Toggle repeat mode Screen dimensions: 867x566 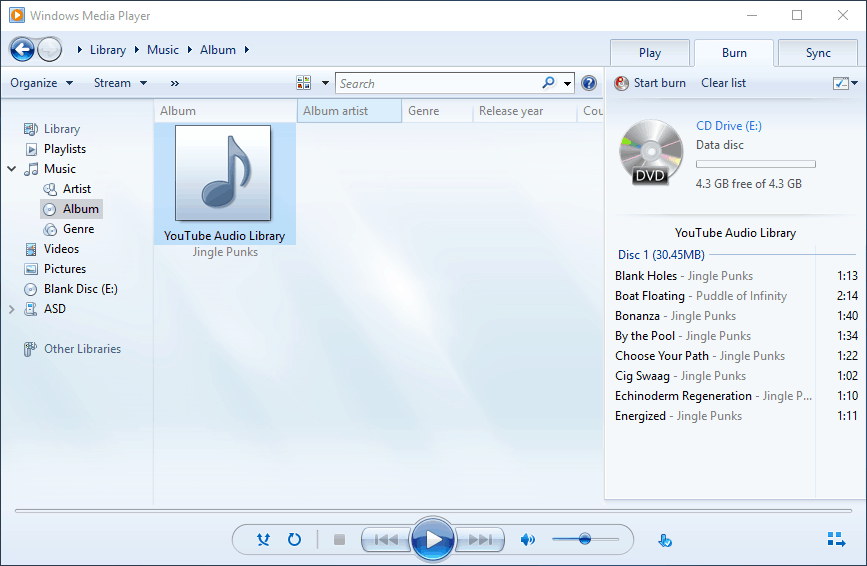coord(294,539)
